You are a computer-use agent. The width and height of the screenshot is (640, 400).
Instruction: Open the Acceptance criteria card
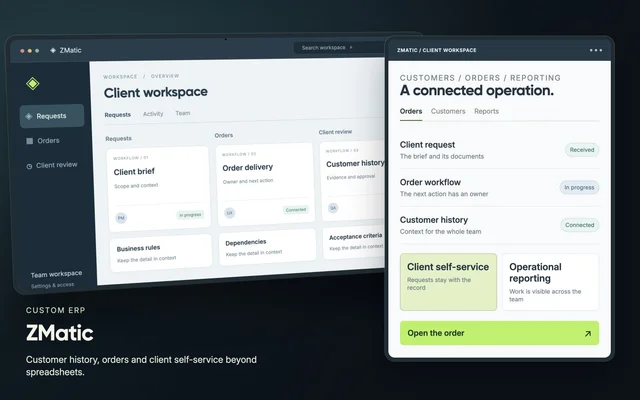pyautogui.click(x=354, y=242)
